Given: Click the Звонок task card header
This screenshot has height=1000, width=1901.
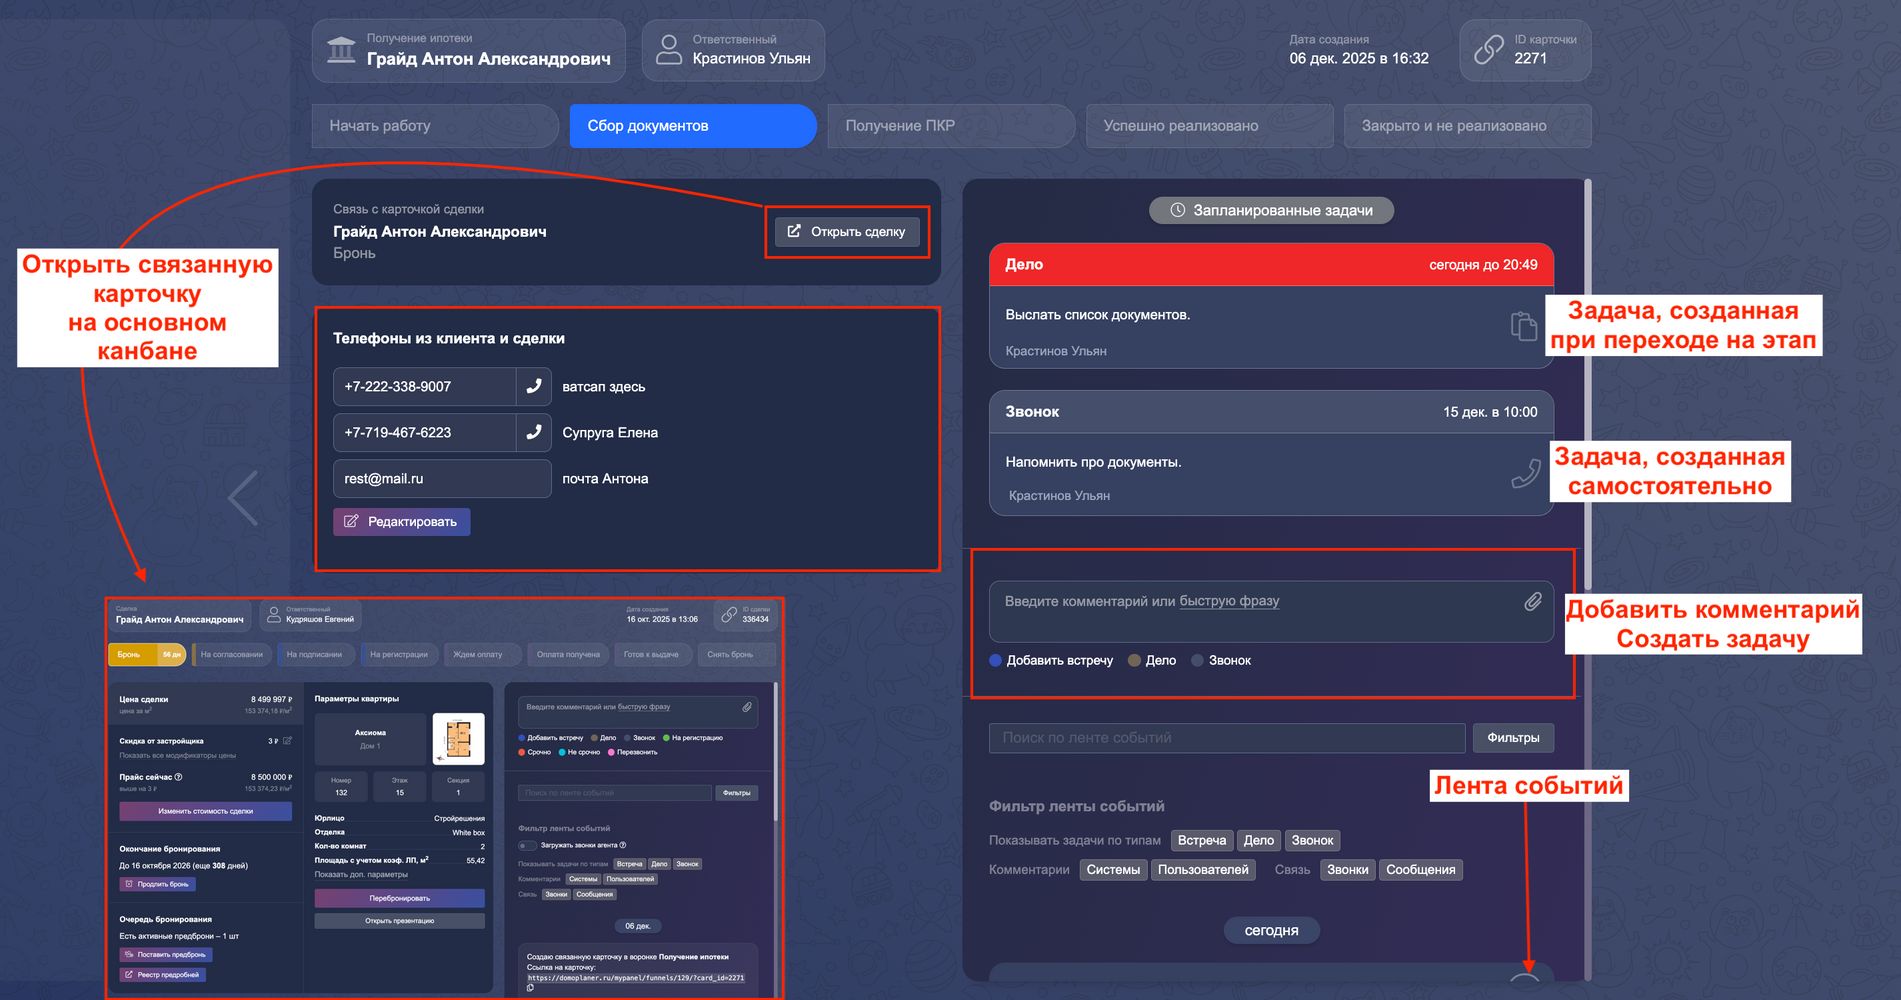Looking at the screenshot, I should pyautogui.click(x=1271, y=412).
